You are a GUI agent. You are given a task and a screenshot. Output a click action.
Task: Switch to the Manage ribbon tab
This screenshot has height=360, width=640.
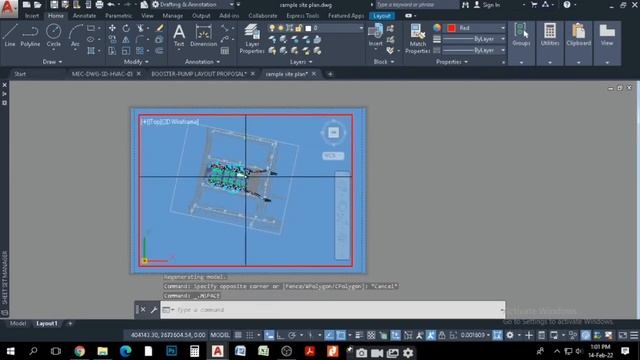[173, 16]
